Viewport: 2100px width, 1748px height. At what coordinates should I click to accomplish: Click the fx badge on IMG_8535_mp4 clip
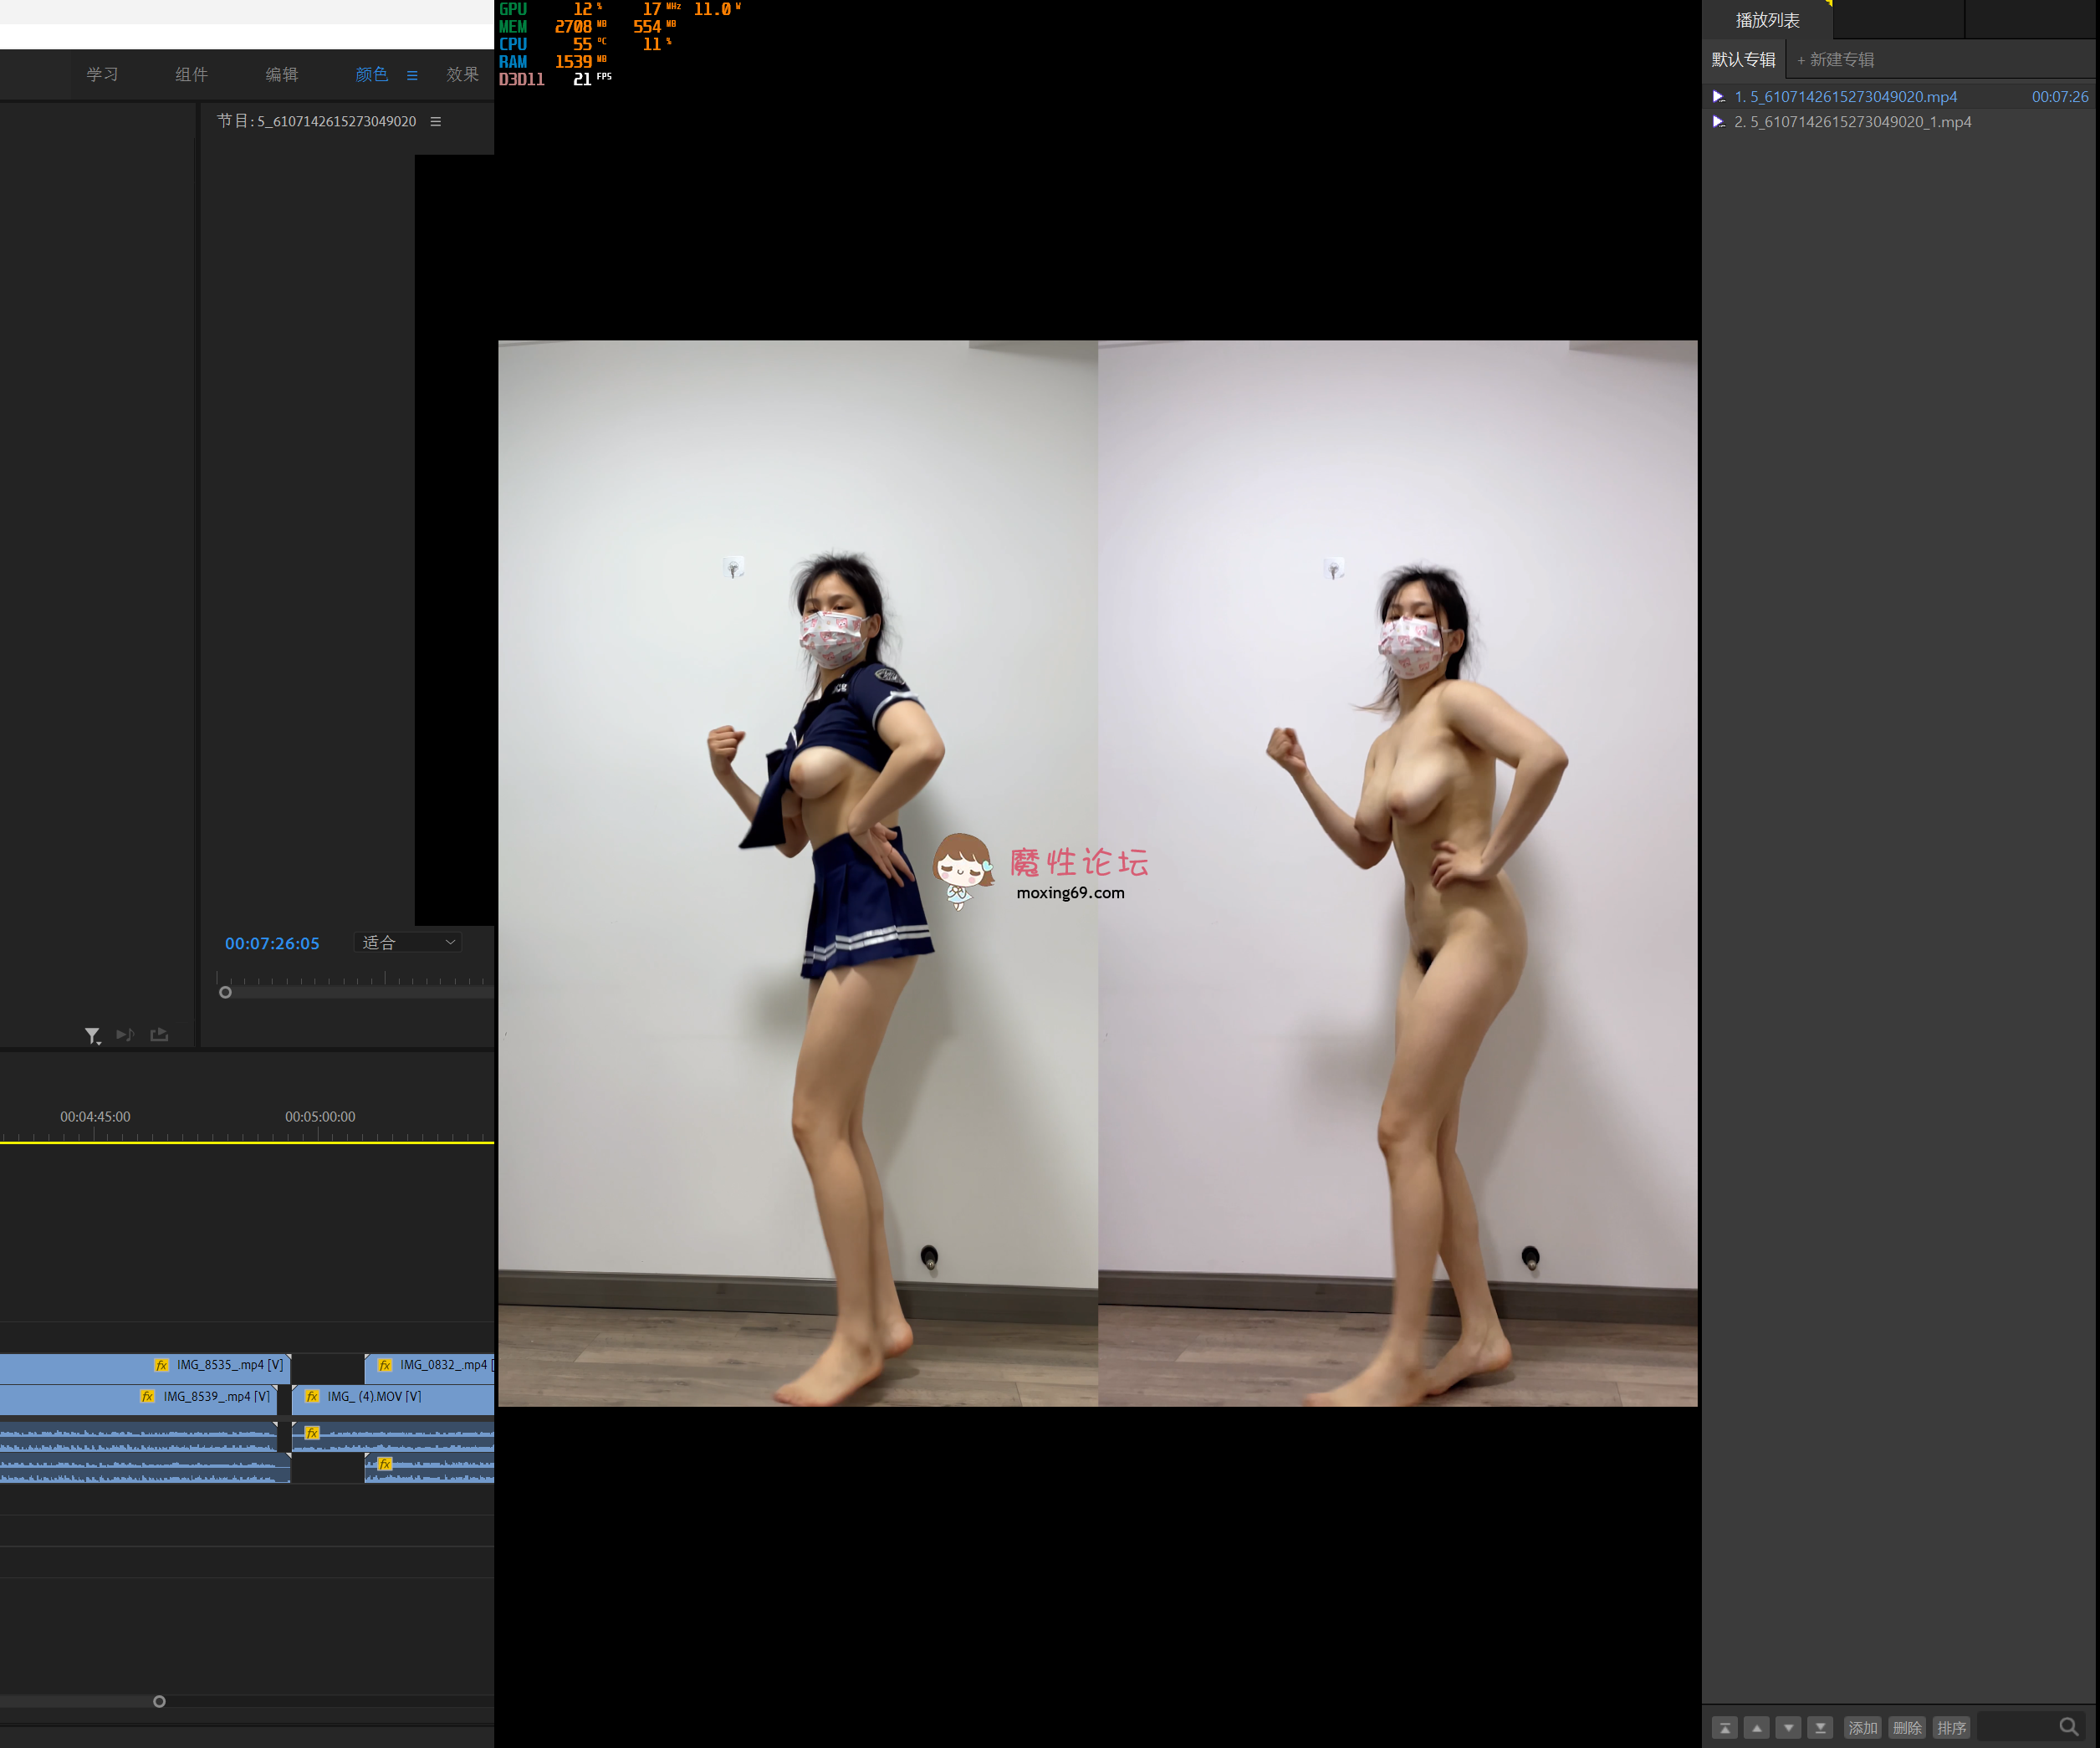[161, 1365]
